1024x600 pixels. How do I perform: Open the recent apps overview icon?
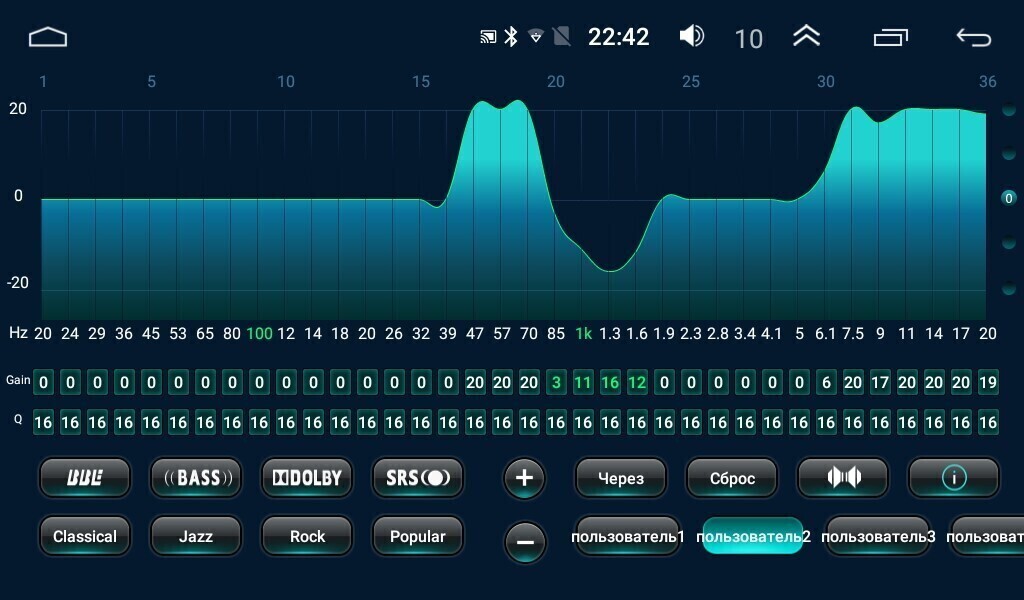tap(889, 38)
